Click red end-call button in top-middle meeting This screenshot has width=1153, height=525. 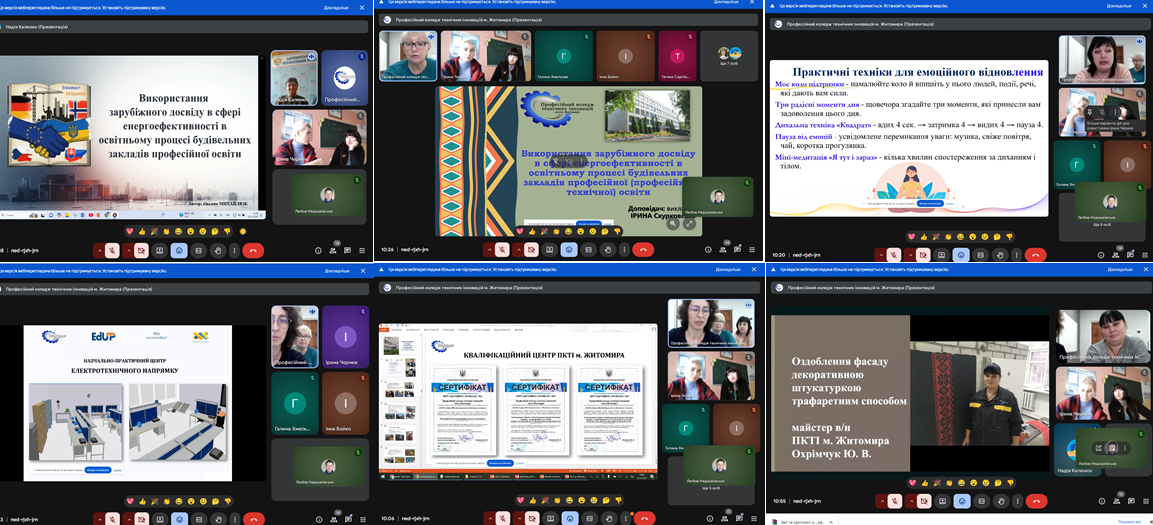[x=644, y=250]
